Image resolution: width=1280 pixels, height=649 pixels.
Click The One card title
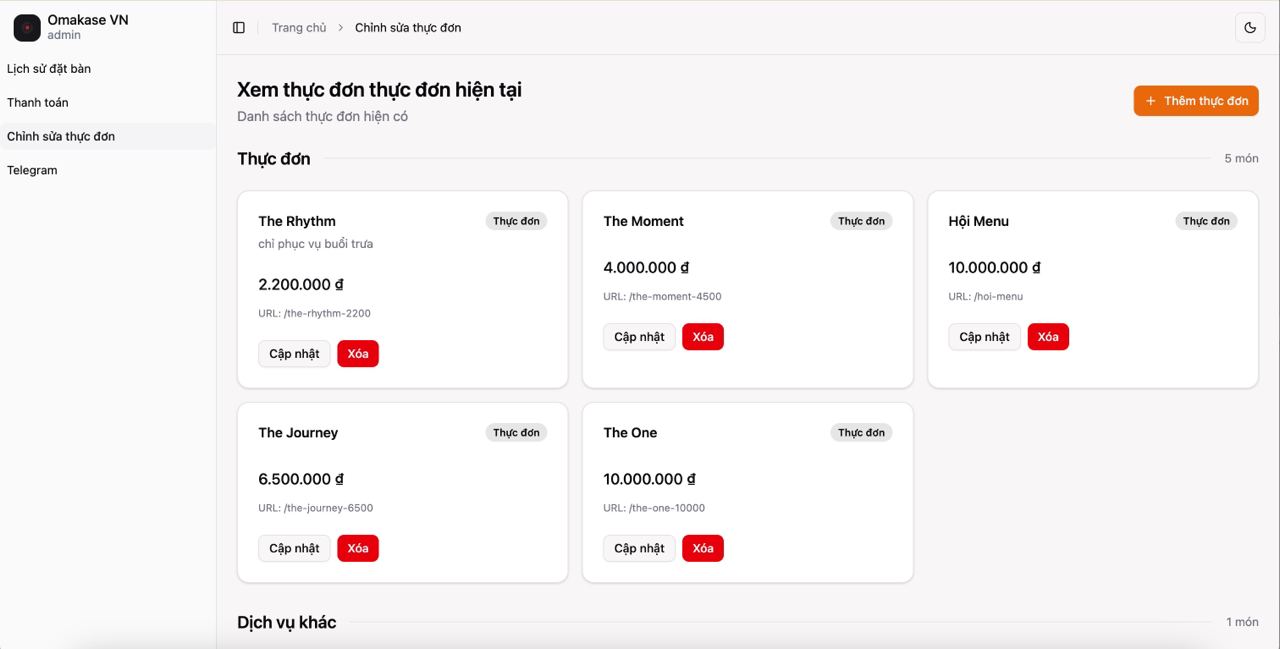click(x=630, y=433)
